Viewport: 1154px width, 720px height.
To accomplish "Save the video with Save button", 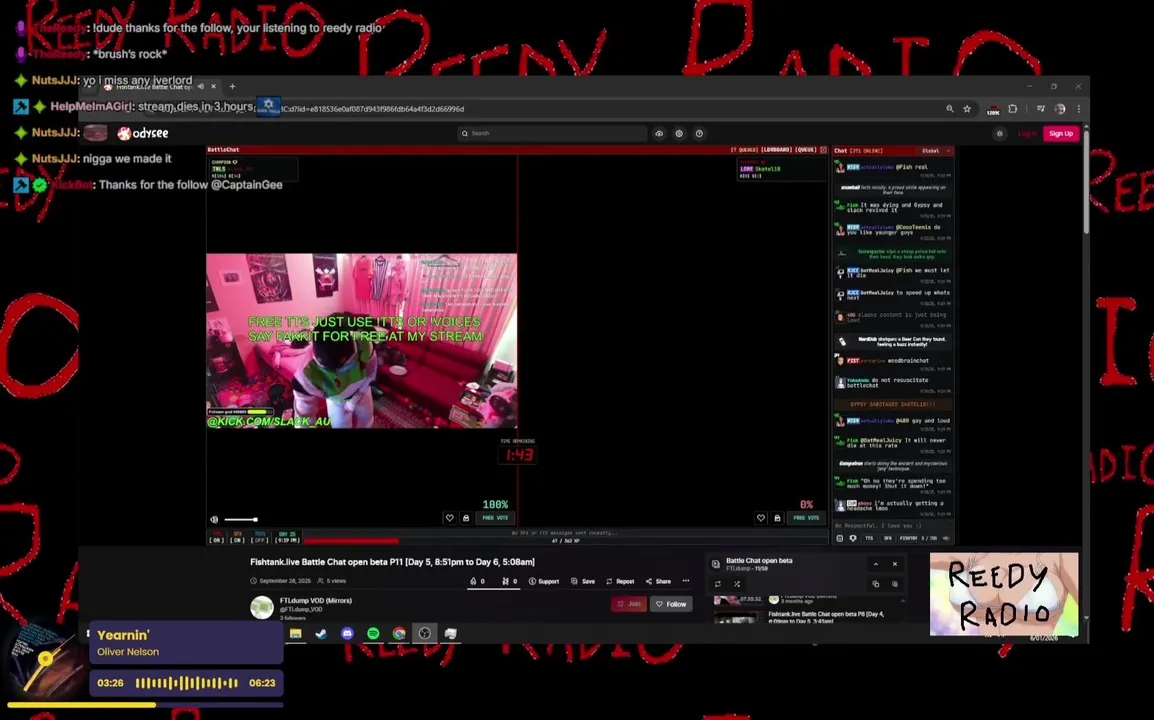I will point(583,582).
